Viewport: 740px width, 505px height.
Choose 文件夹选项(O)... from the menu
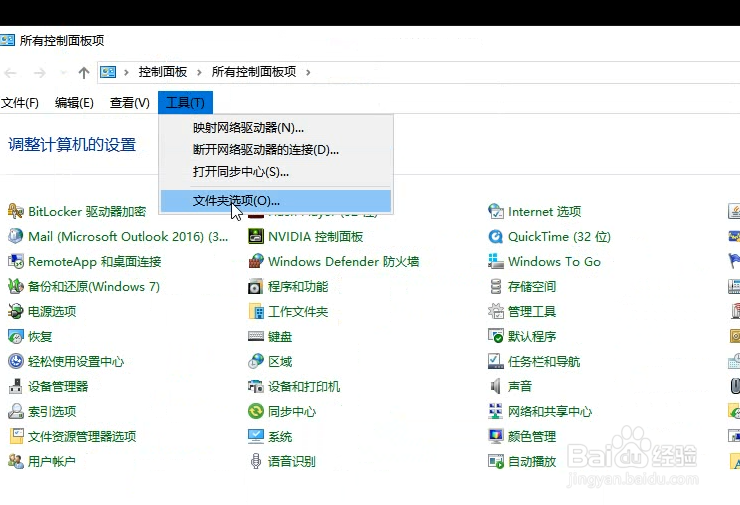coord(276,201)
